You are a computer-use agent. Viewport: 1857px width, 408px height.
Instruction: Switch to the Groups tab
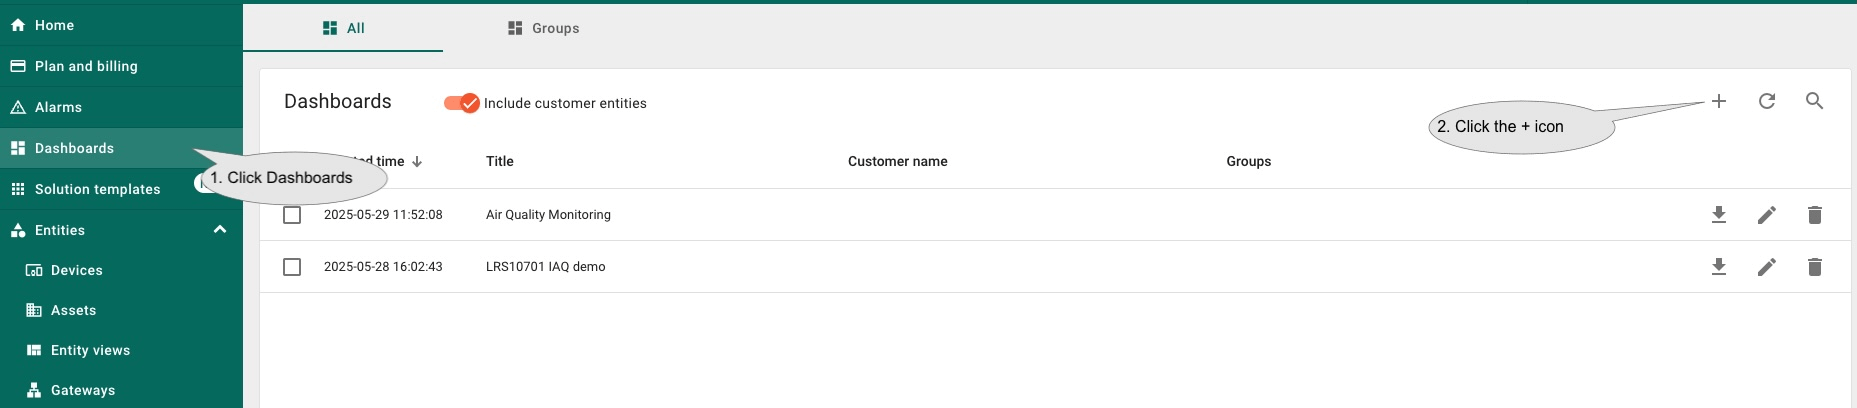tap(543, 28)
